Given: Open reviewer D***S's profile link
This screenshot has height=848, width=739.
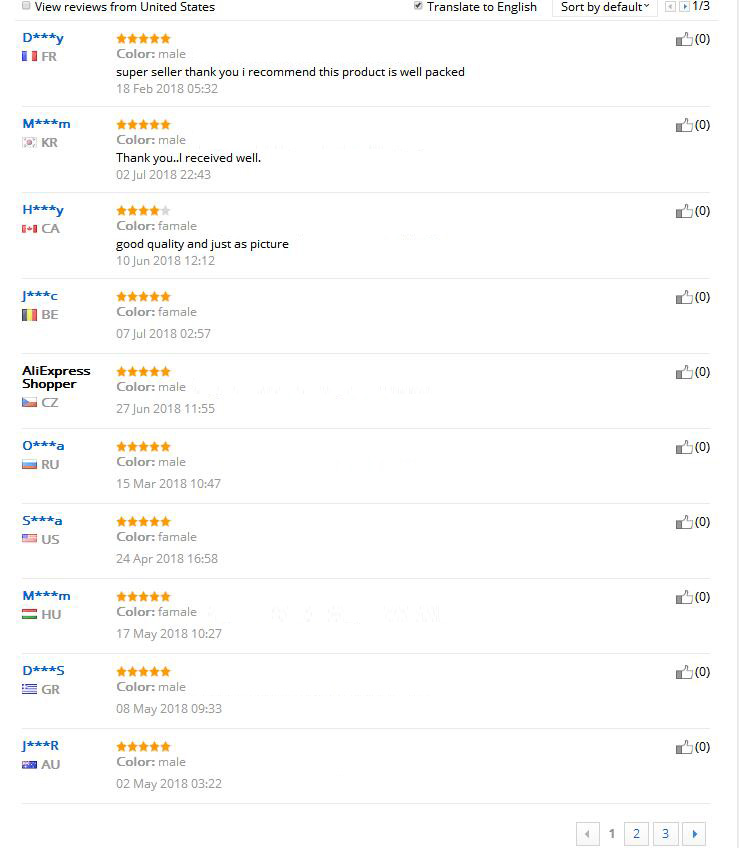Looking at the screenshot, I should point(43,670).
